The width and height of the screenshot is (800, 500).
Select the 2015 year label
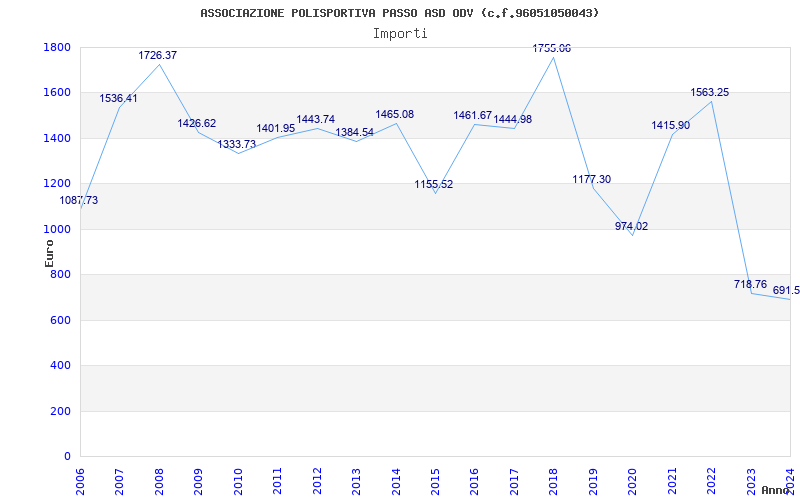click(x=435, y=482)
